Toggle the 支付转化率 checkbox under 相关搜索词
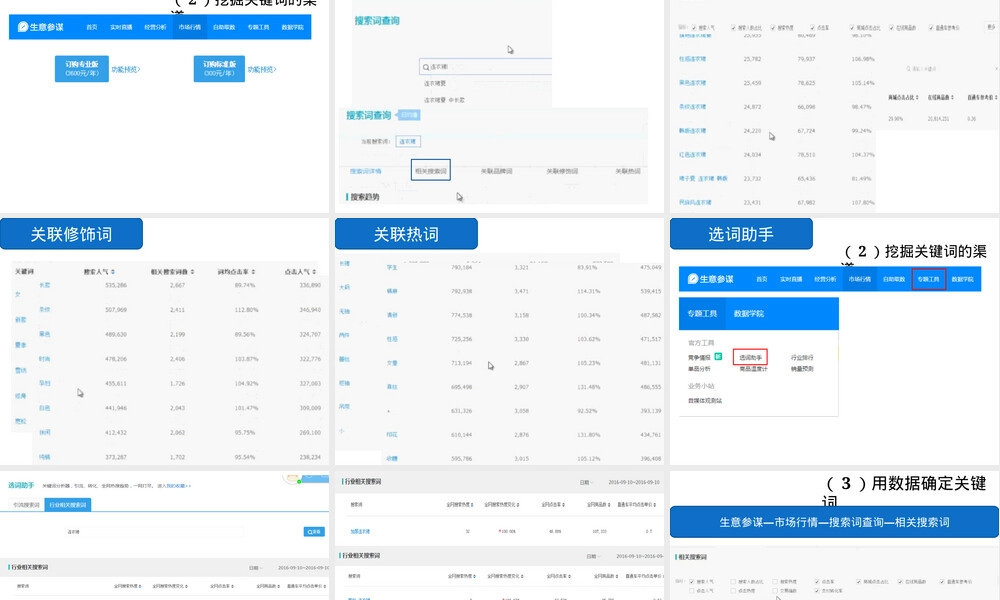 point(817,591)
